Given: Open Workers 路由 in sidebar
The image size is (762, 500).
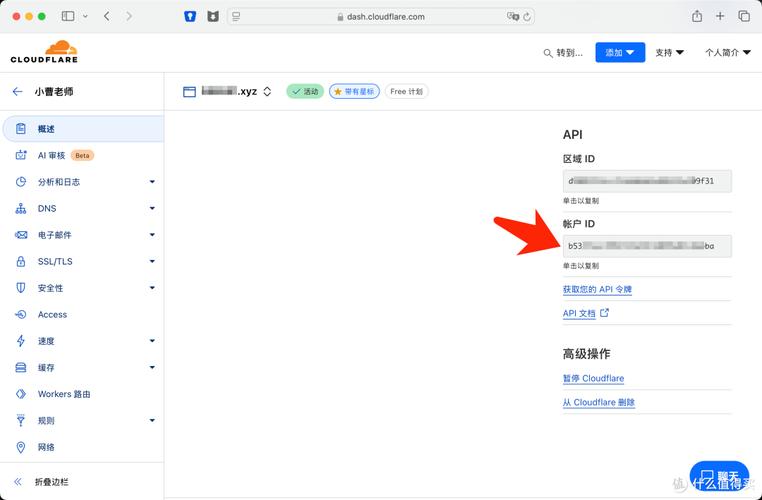Looking at the screenshot, I should click(64, 394).
